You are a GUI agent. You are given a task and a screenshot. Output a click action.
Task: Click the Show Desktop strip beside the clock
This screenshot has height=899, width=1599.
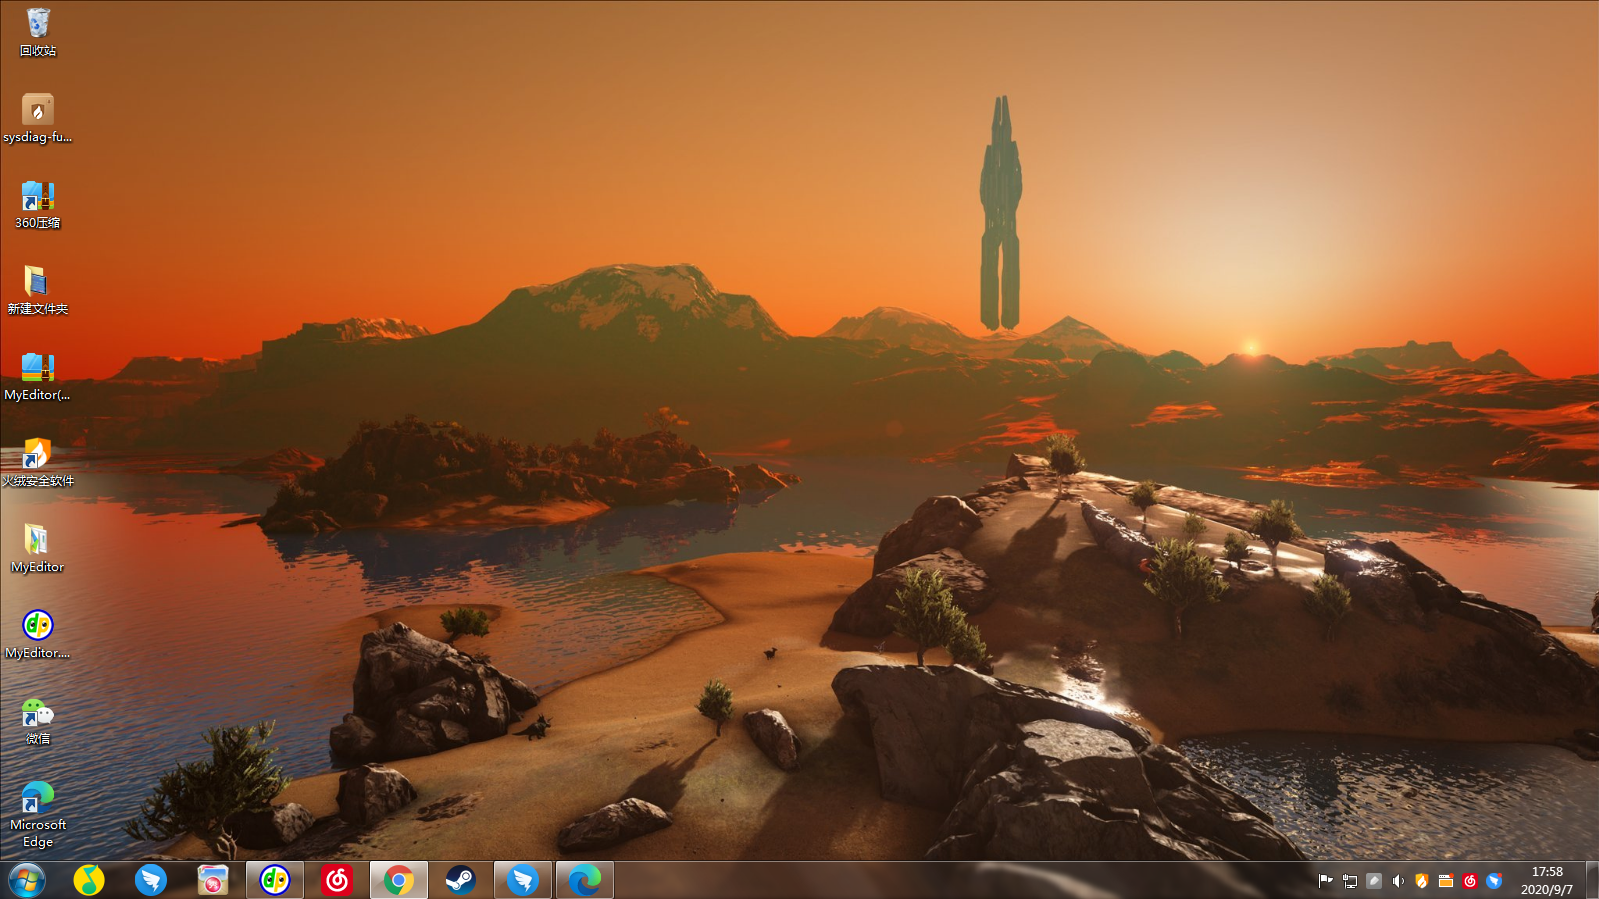point(1592,880)
